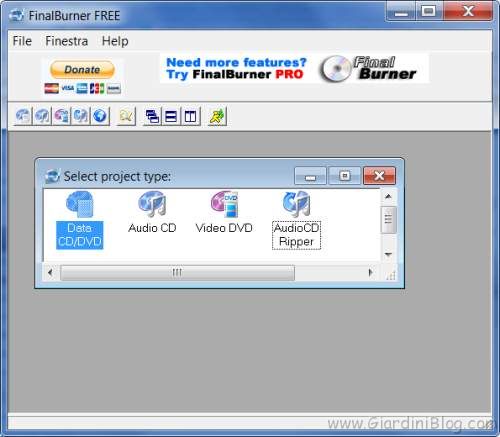Screen dimensions: 500x437
Task: Click the horizontal scroll left arrow
Action: [x=50, y=273]
